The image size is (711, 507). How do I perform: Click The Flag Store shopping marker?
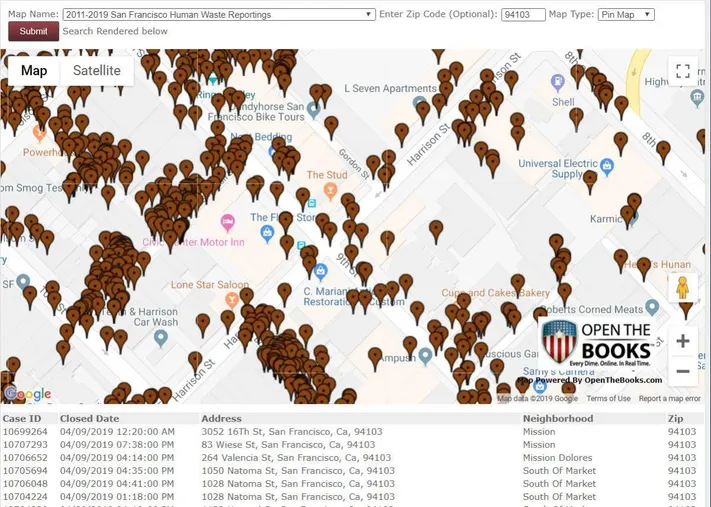coord(267,234)
